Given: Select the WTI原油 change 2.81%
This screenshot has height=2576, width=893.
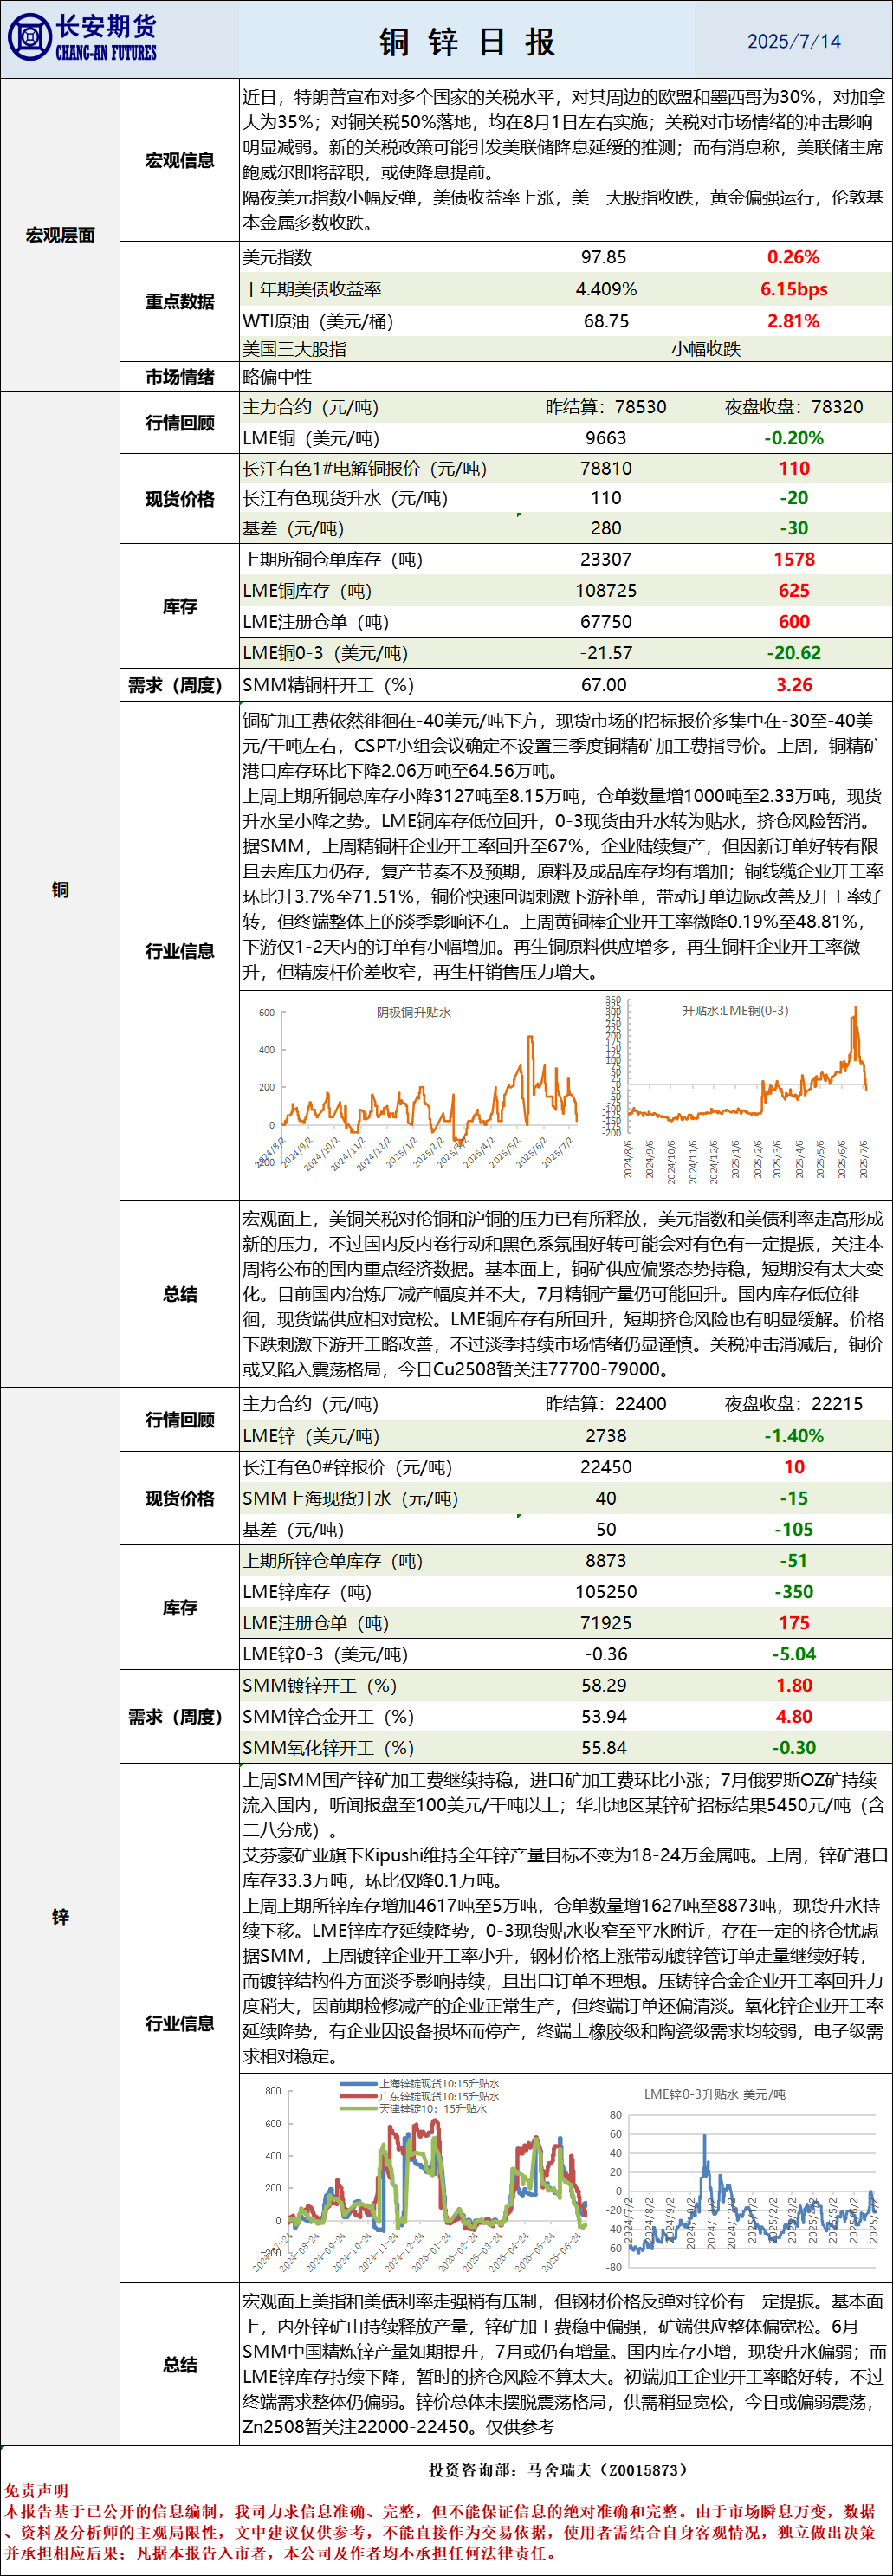Looking at the screenshot, I should click(x=793, y=321).
